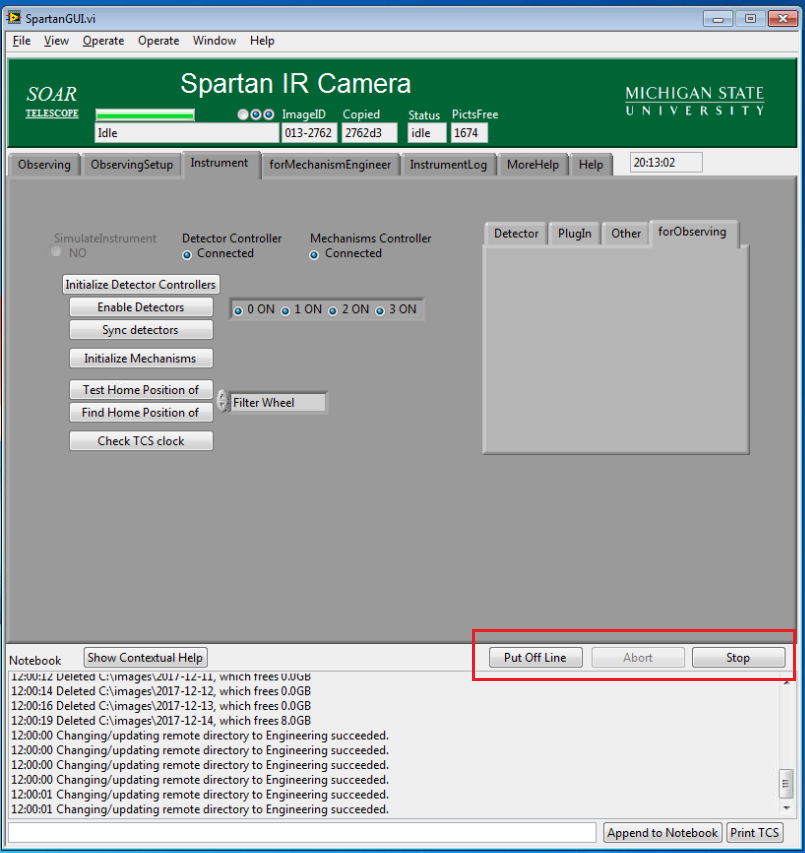
Task: Click the disabled Abort button
Action: (637, 658)
